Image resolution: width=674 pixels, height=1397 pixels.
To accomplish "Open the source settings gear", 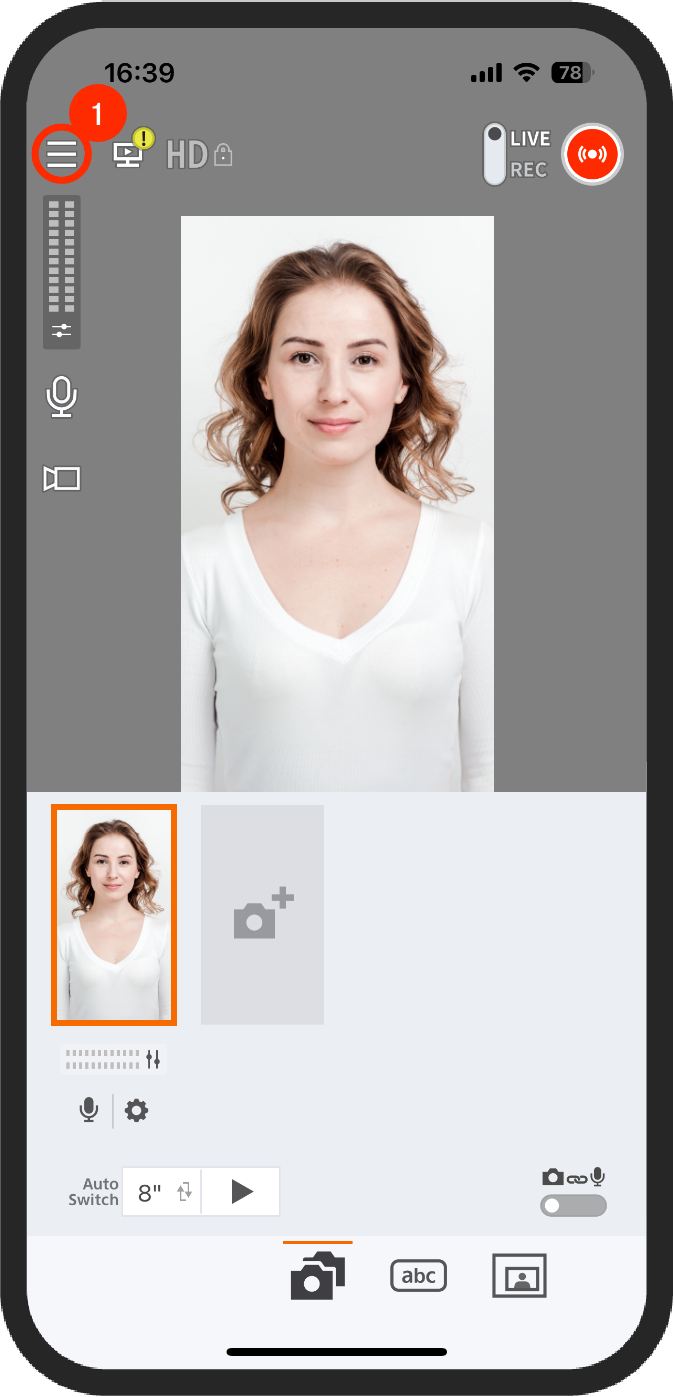I will tap(136, 1110).
